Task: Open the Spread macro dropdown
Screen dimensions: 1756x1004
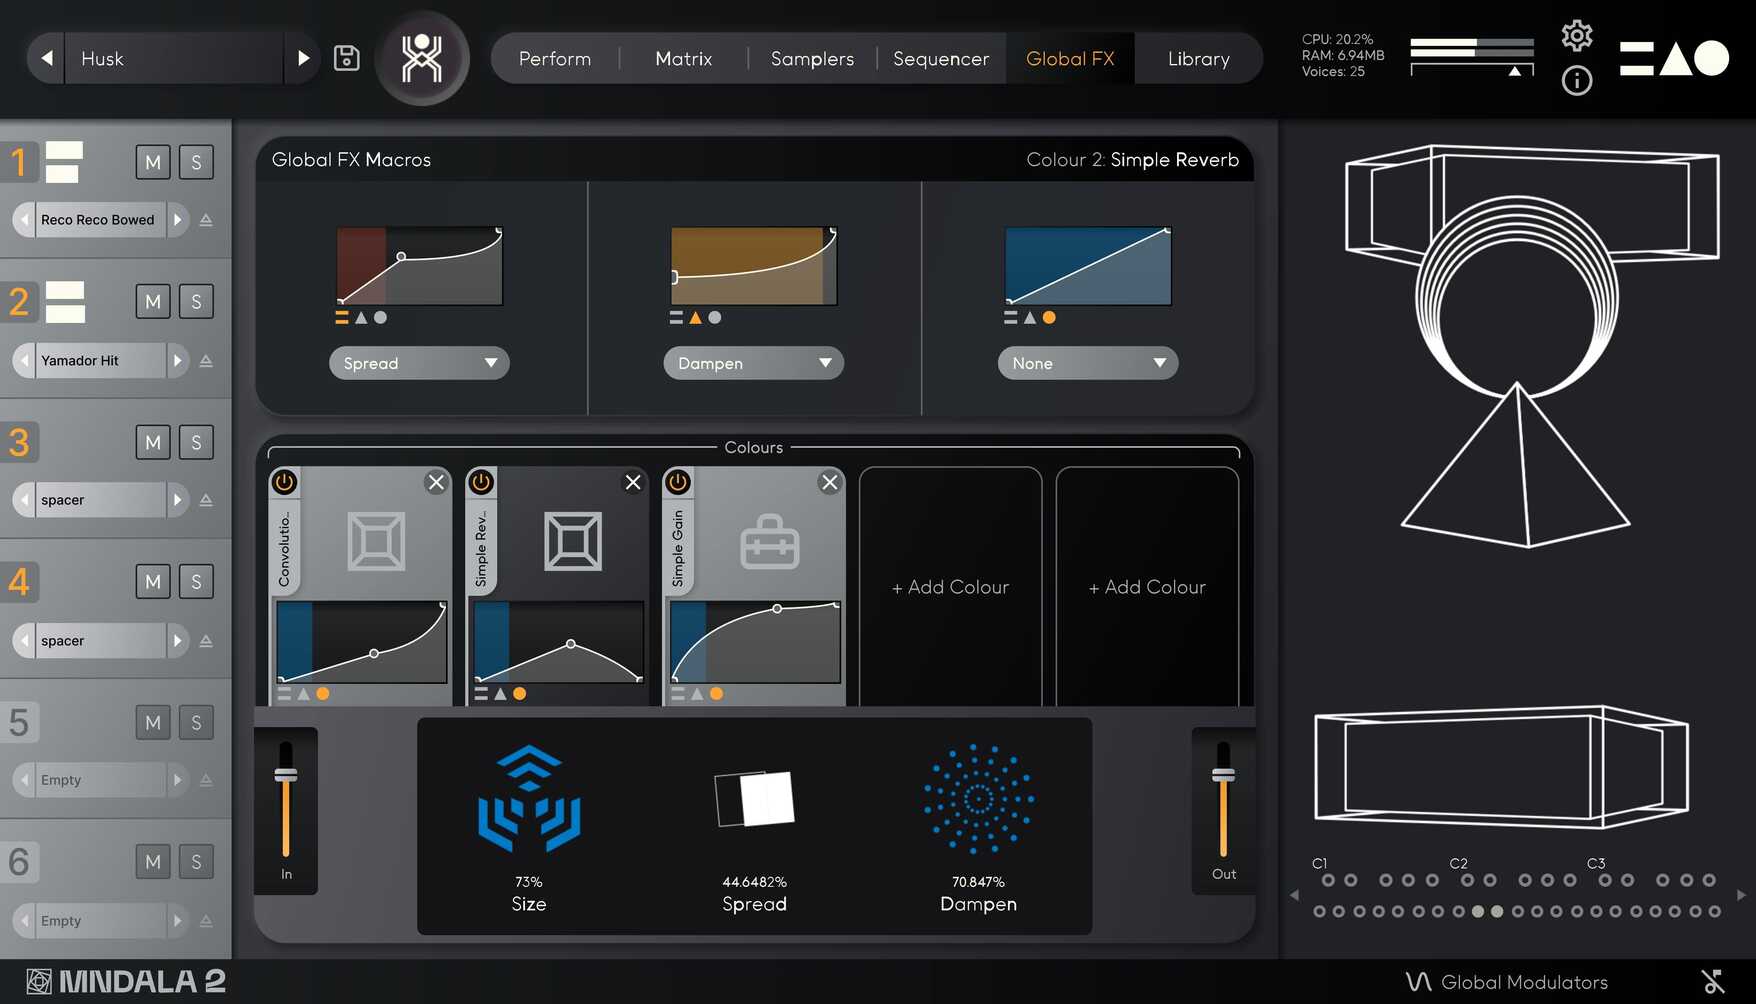Action: [419, 363]
